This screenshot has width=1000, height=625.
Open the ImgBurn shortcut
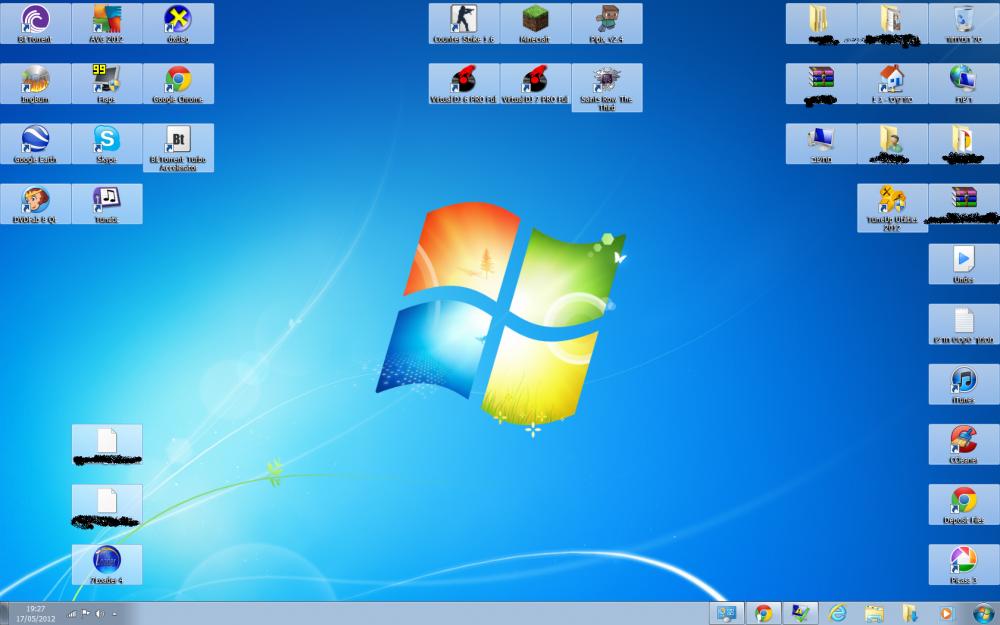coord(35,84)
